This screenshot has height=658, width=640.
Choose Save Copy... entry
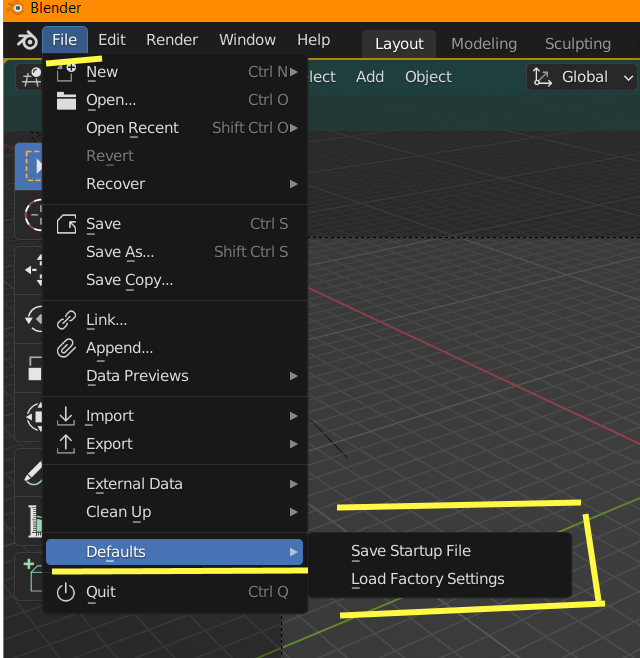pos(175,280)
